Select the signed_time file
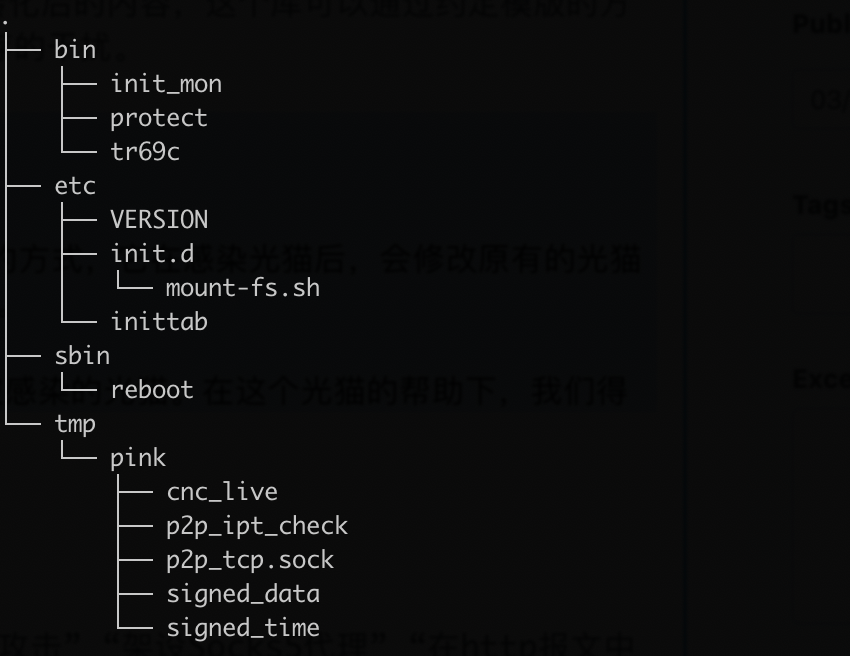 (243, 628)
